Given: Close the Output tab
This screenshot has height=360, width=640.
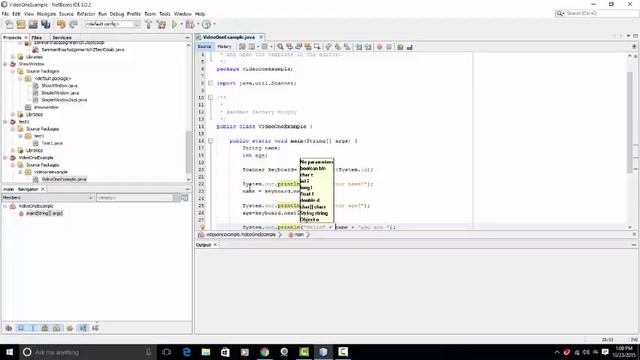Looking at the screenshot, I should (215, 244).
